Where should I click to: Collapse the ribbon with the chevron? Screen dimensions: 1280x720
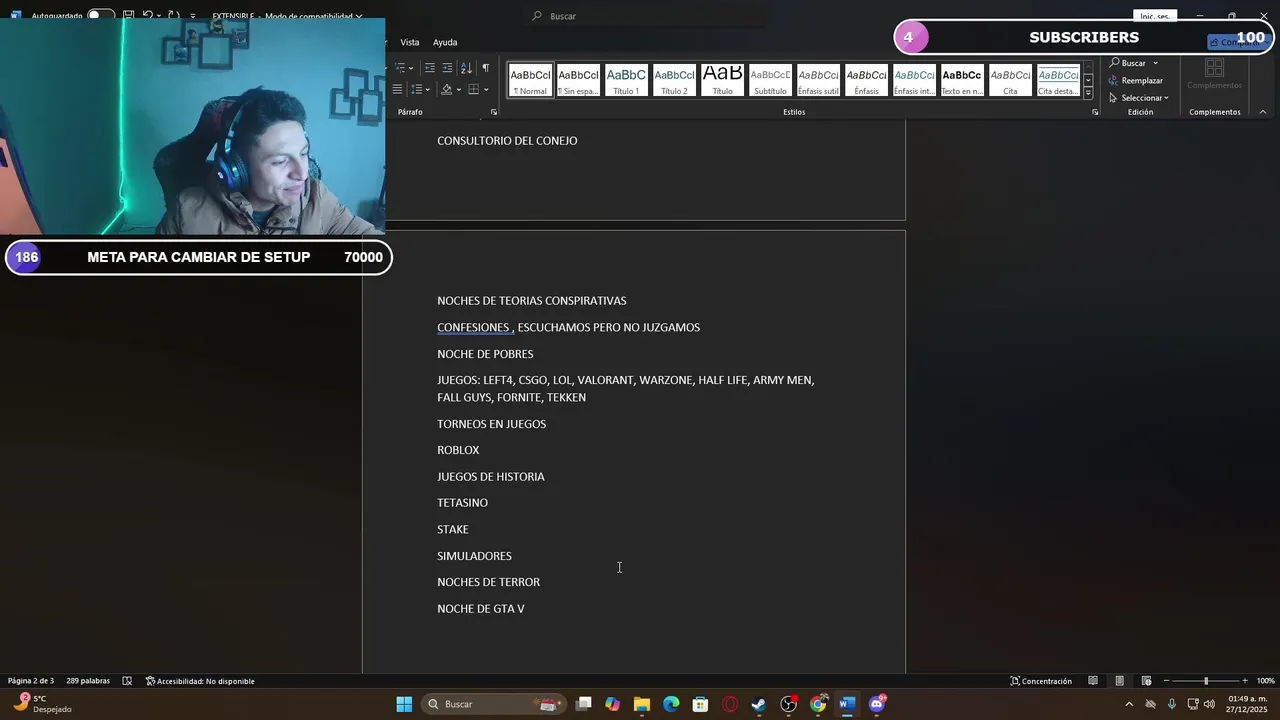(1263, 112)
